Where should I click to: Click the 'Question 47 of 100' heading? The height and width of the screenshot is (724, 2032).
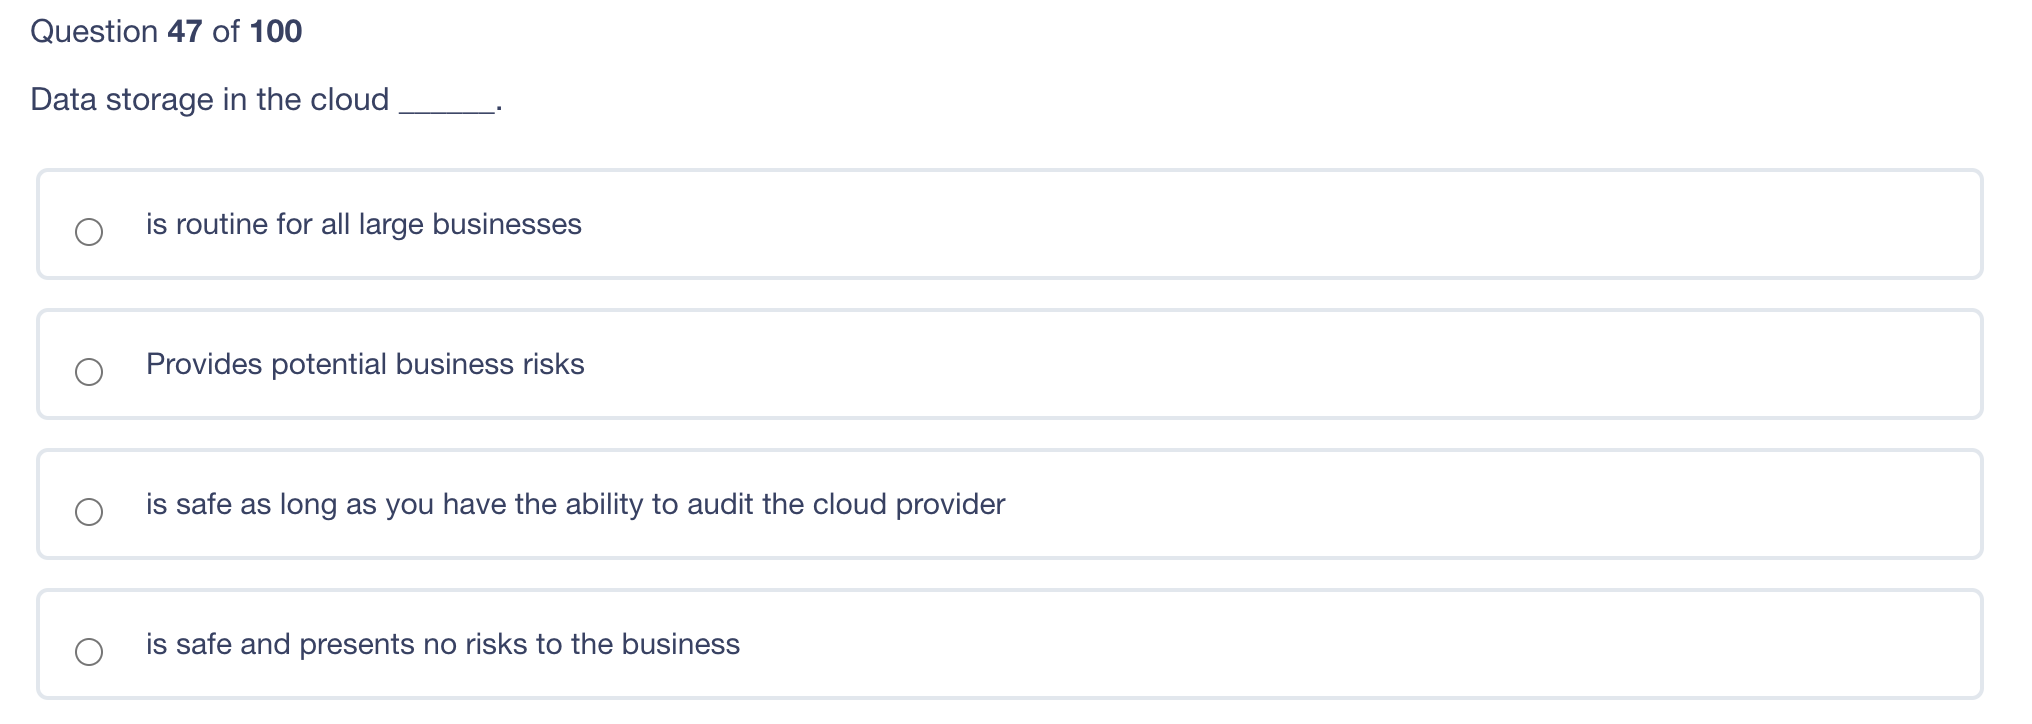[166, 31]
